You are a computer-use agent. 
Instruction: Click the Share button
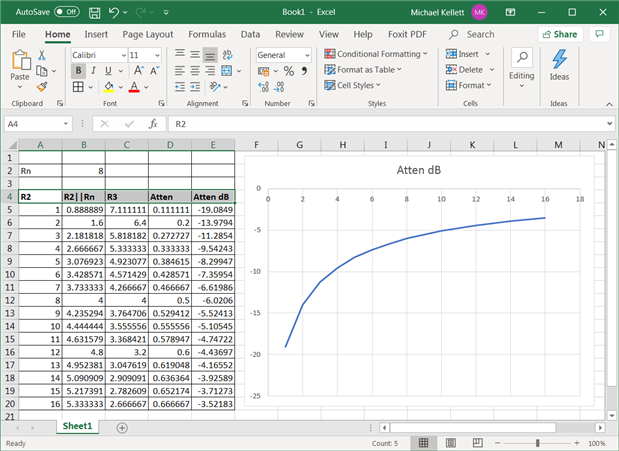(560, 33)
